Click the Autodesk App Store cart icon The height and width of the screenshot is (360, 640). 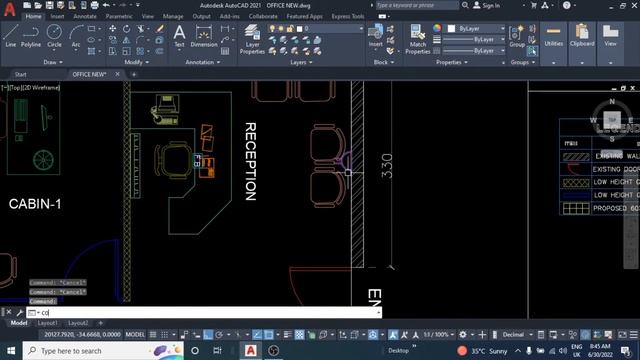pyautogui.click(x=533, y=5)
